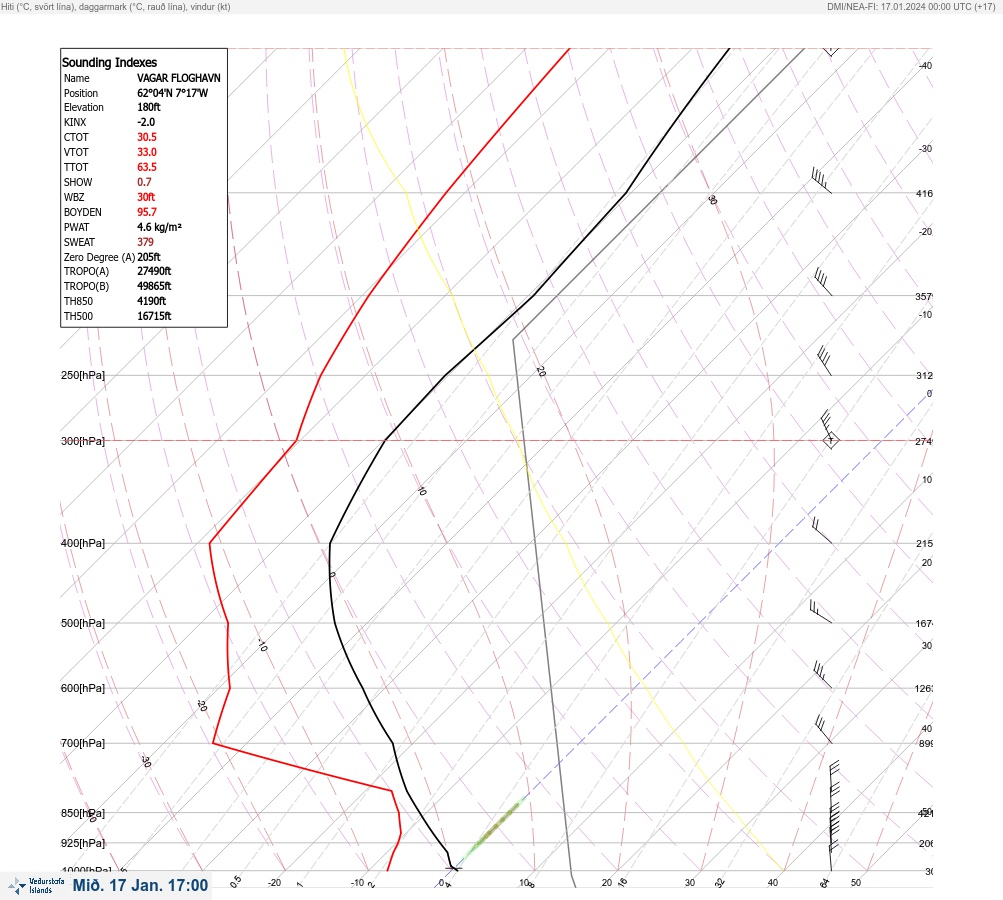Click the wind barb at 700 hPa level
Image resolution: width=1003 pixels, height=900 pixels.
click(x=823, y=730)
